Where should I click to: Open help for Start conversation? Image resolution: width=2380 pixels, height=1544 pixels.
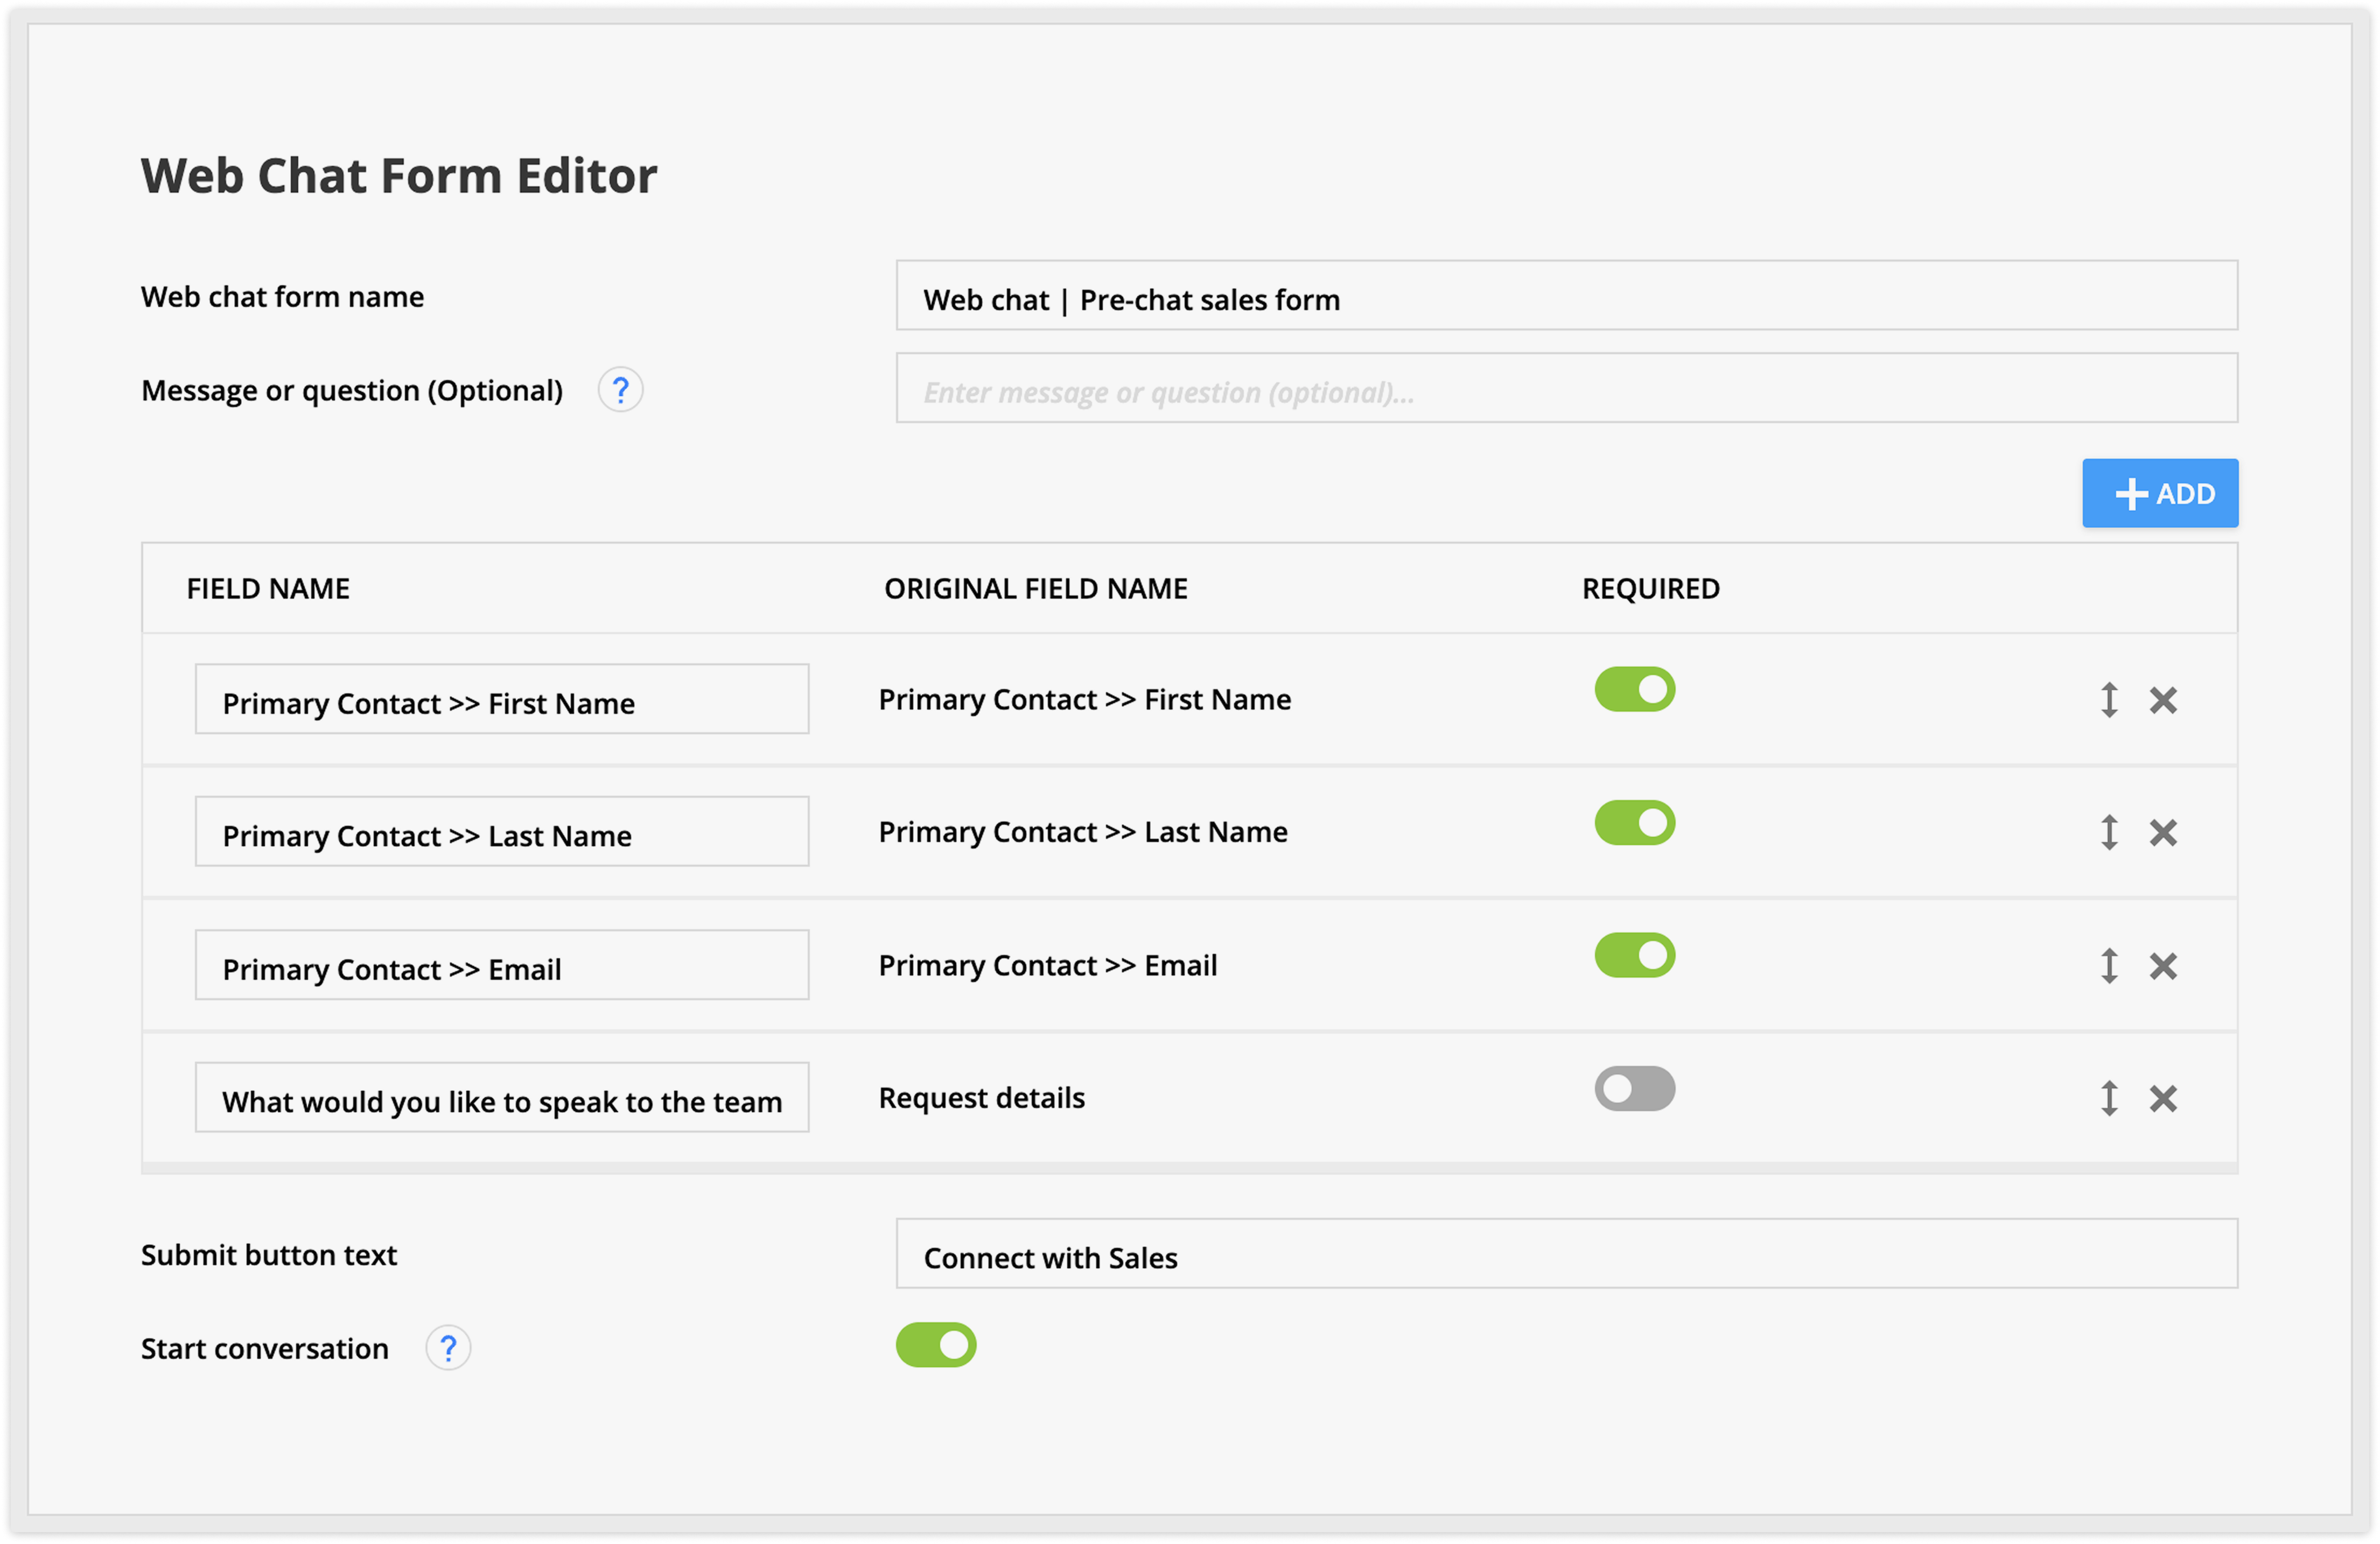pos(448,1348)
